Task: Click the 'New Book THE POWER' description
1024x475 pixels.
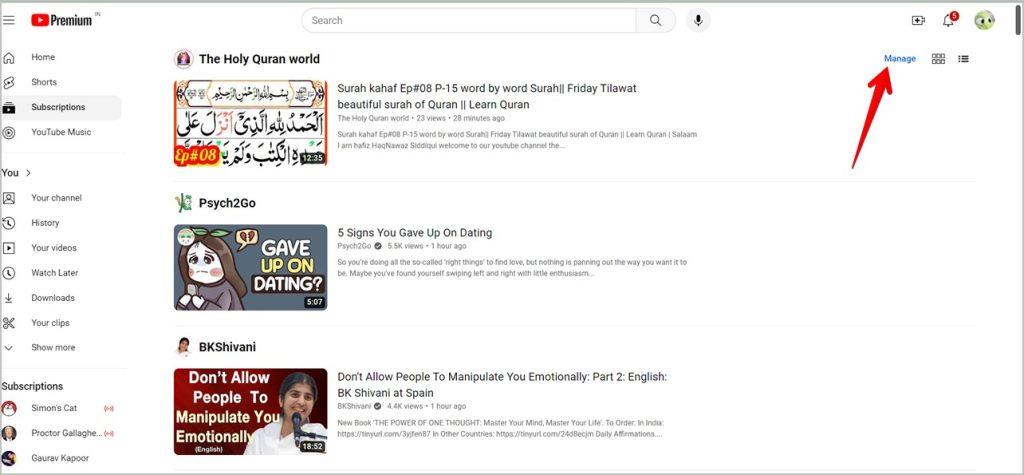Action: tap(500, 428)
